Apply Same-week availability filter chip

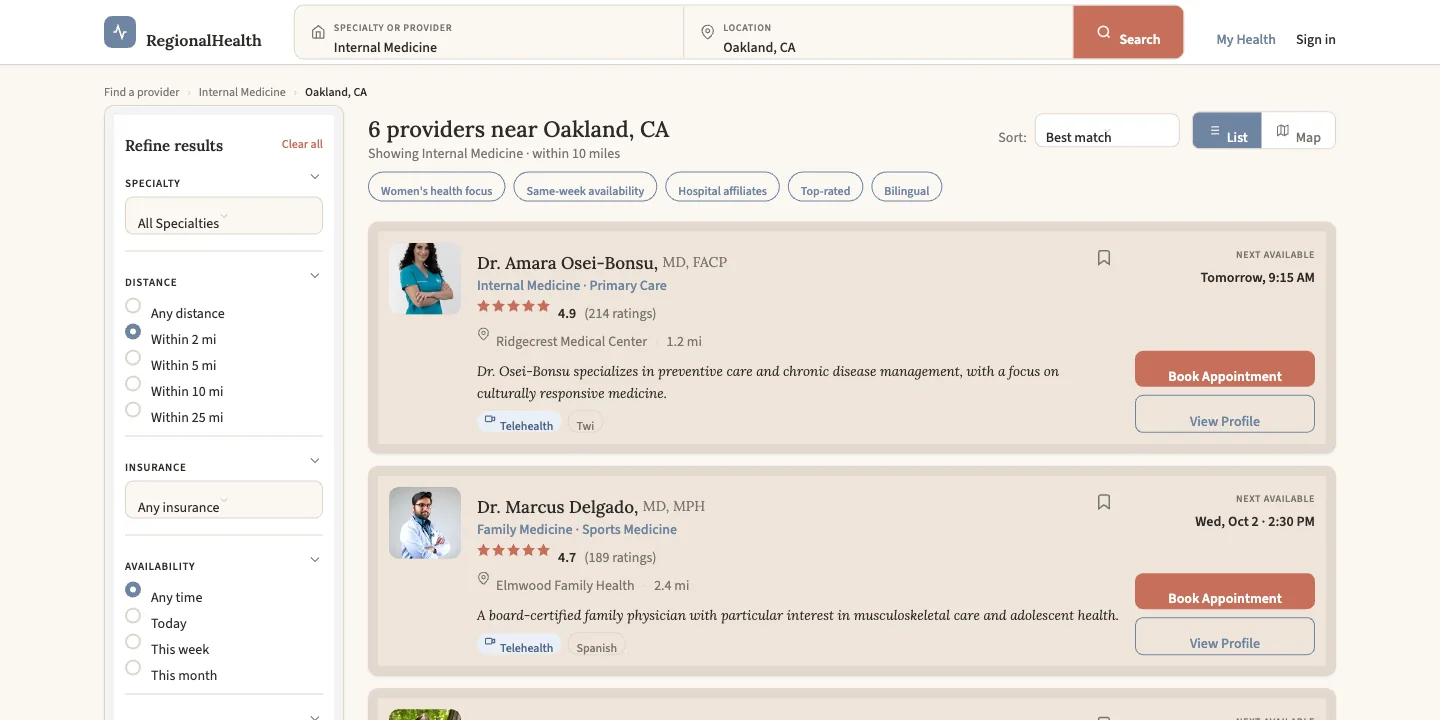coord(585,187)
